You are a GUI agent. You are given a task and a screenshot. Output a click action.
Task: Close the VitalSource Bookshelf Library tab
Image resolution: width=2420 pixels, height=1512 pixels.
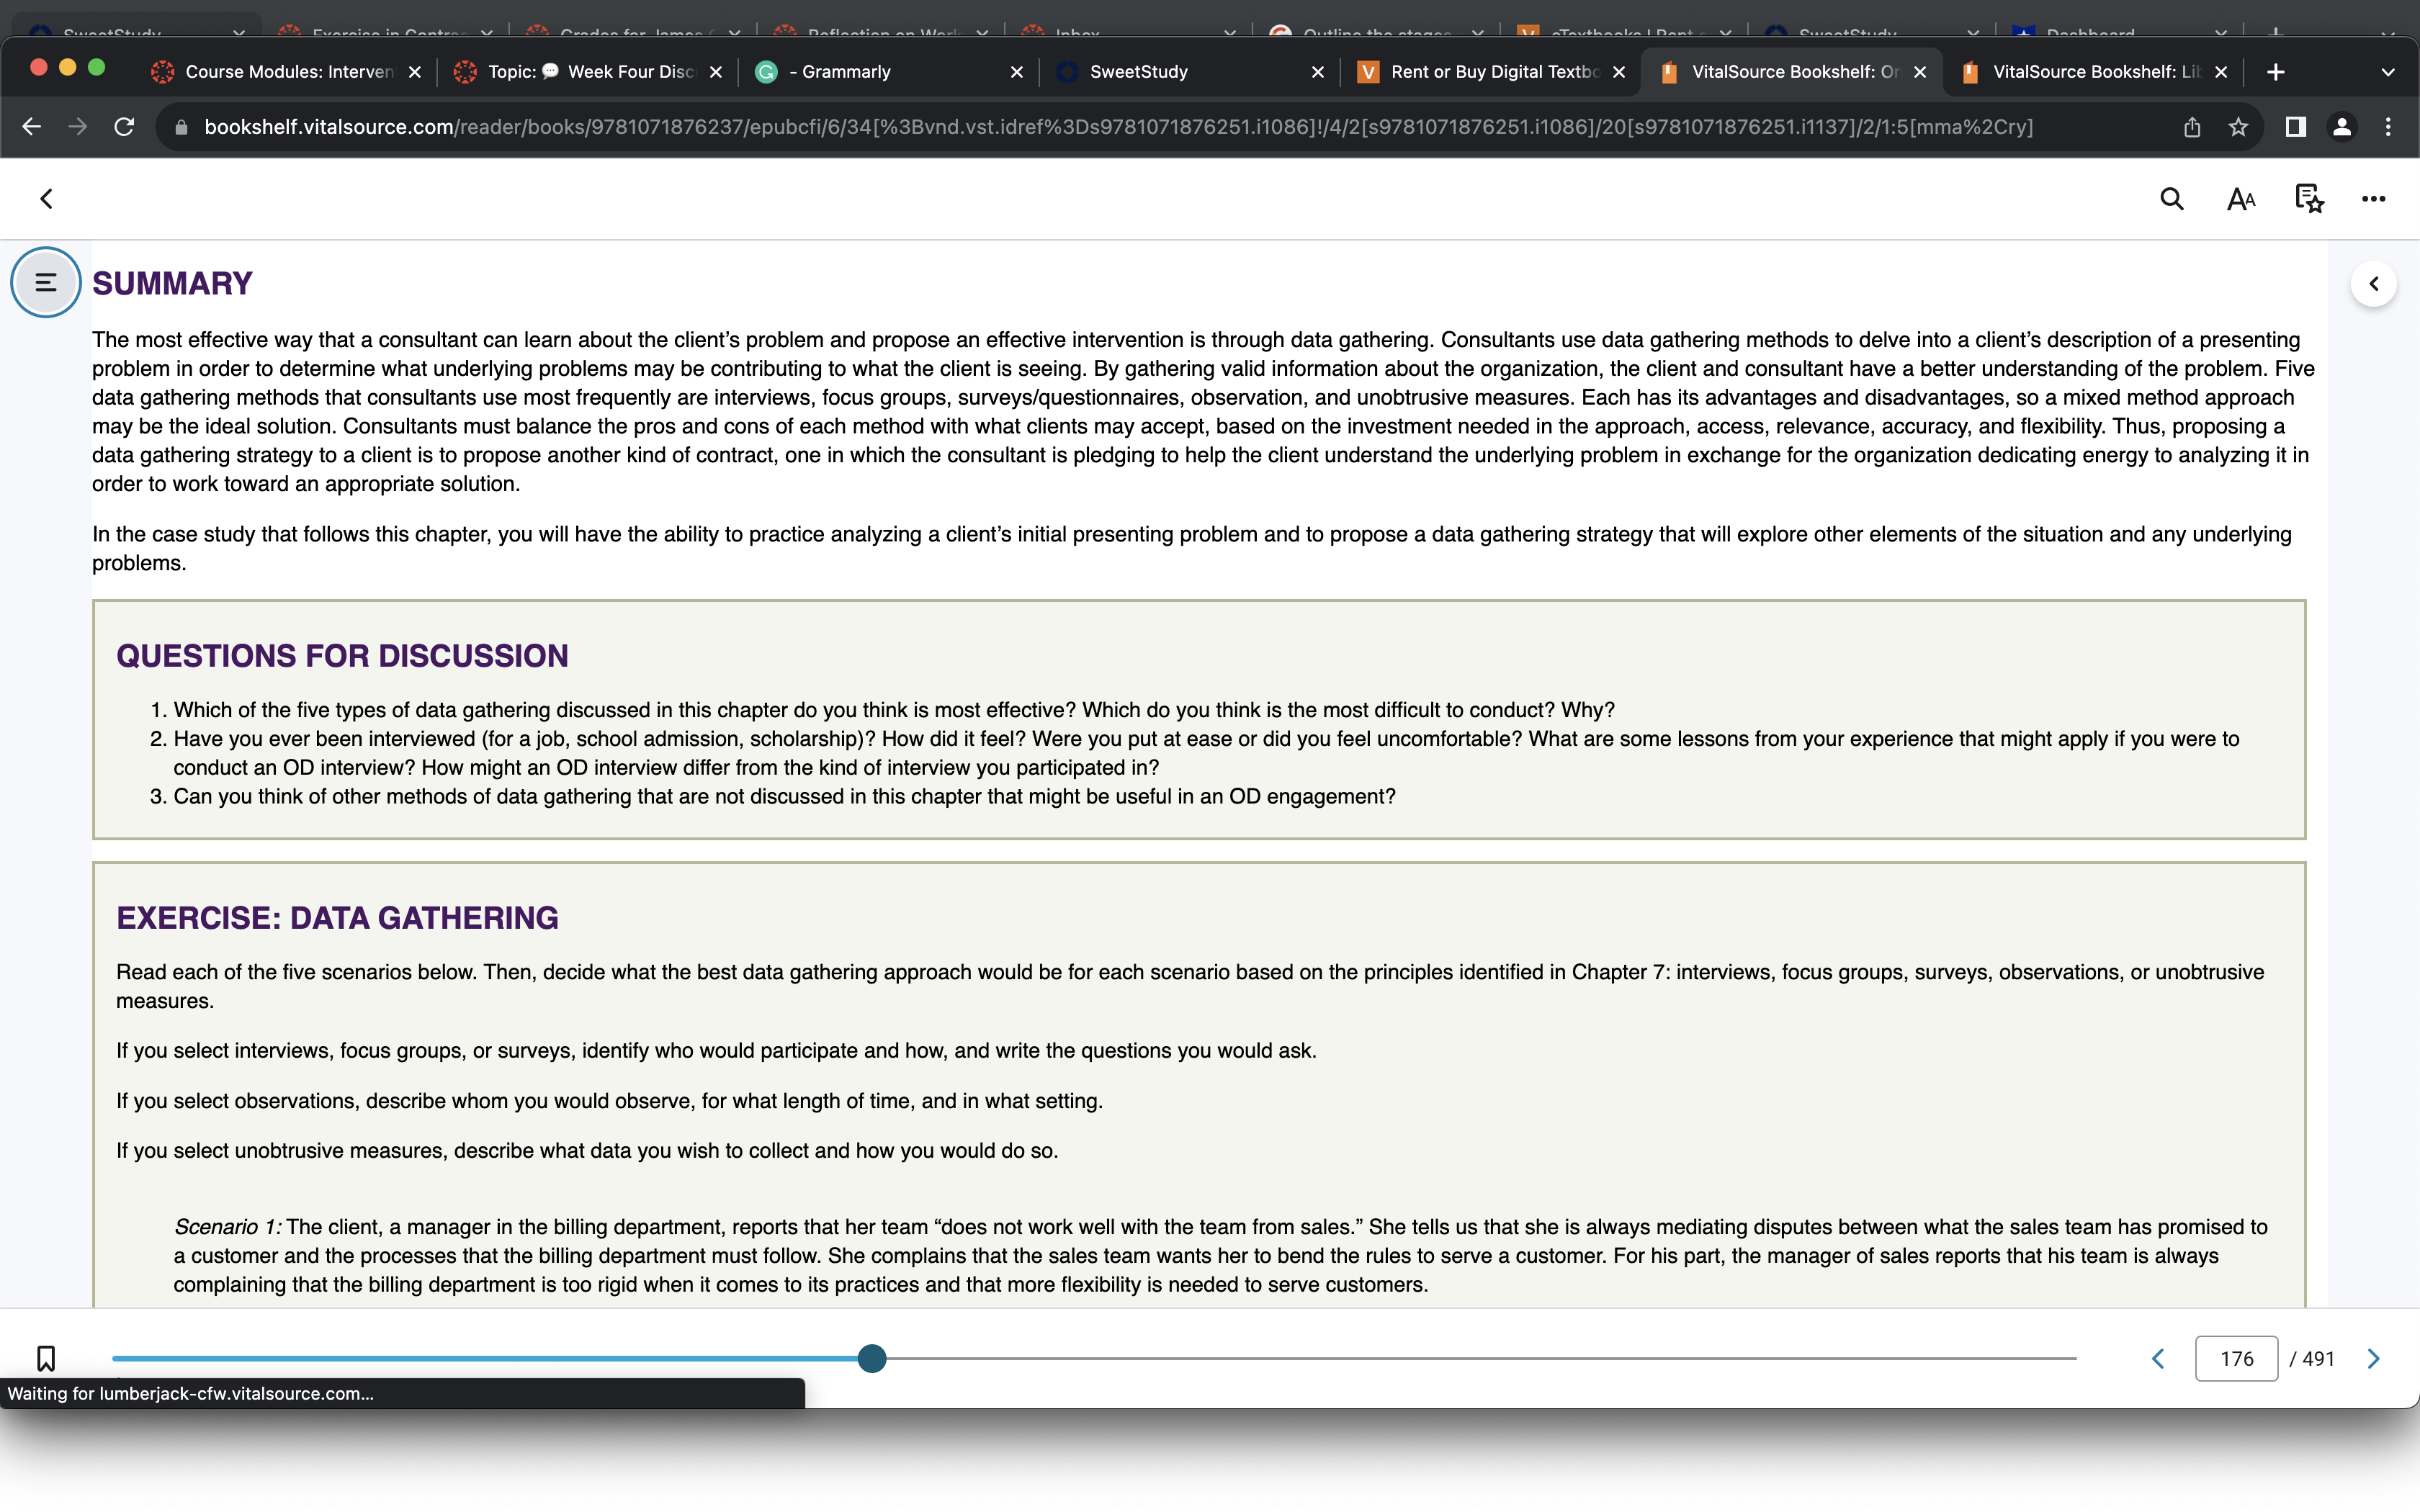tap(2221, 72)
